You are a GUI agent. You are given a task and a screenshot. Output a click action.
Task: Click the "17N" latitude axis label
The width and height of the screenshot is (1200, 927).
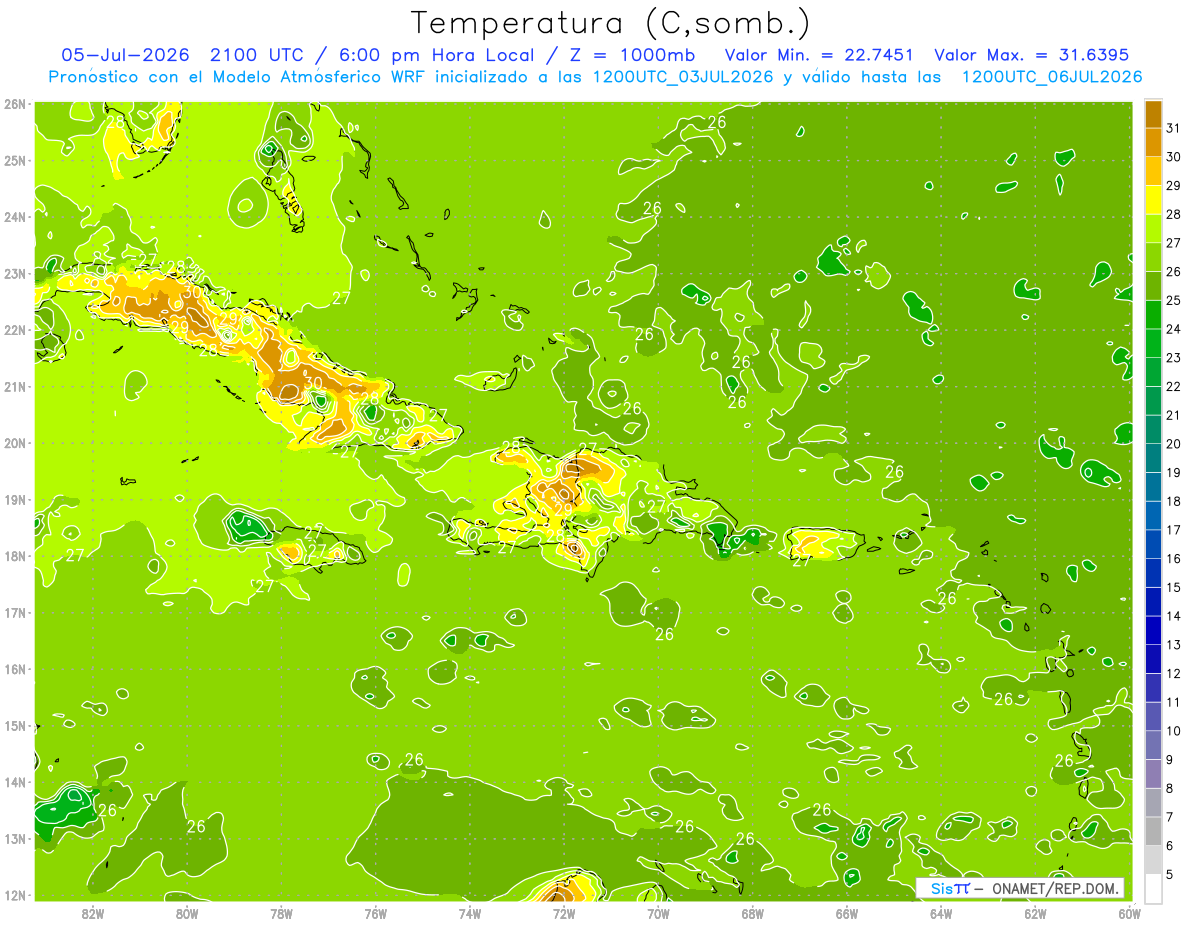tap(15, 612)
